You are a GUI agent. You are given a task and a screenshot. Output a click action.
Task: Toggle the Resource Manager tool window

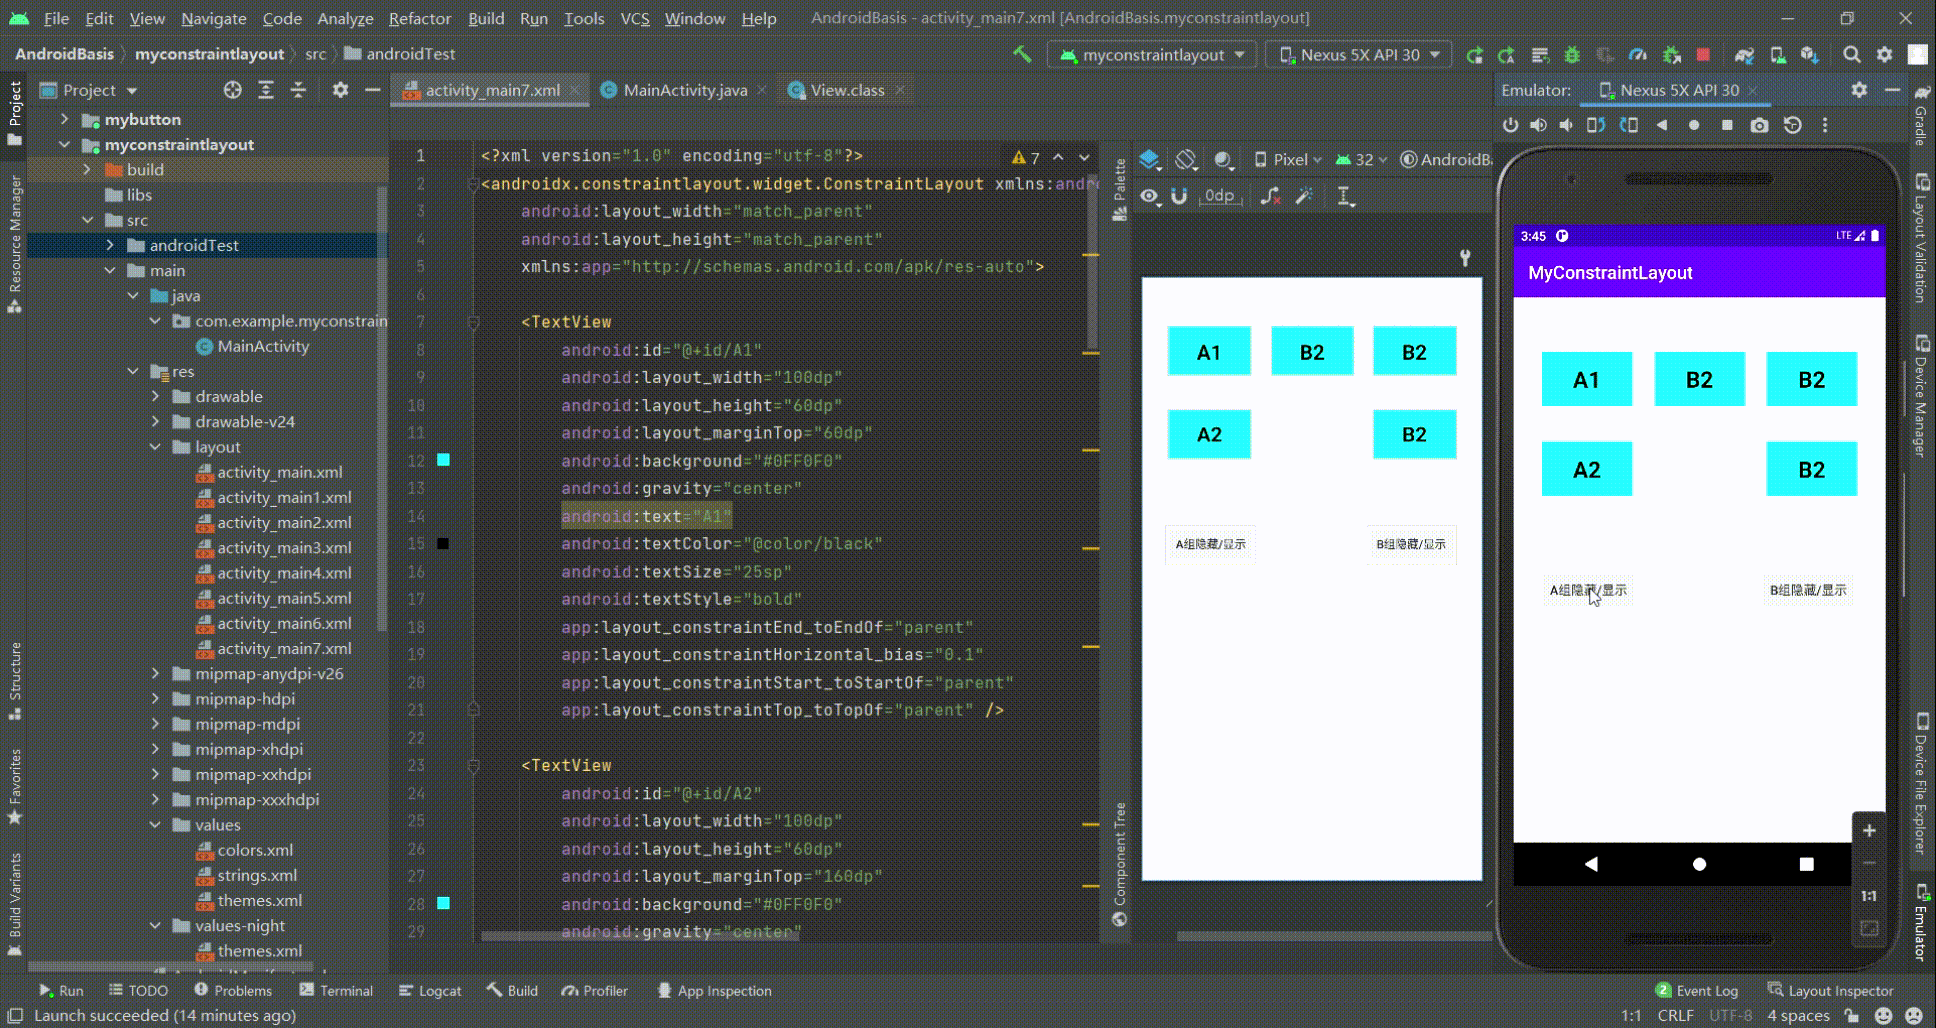(15, 243)
